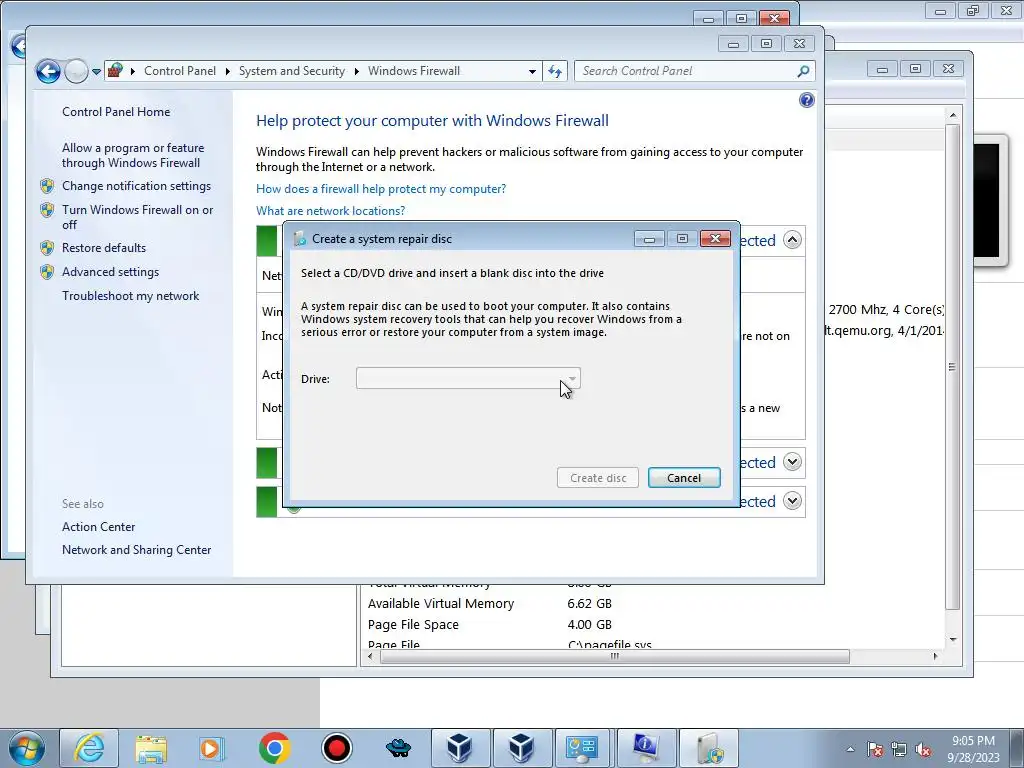This screenshot has height=768, width=1024.
Task: Open What are network locations link
Action: coord(330,211)
